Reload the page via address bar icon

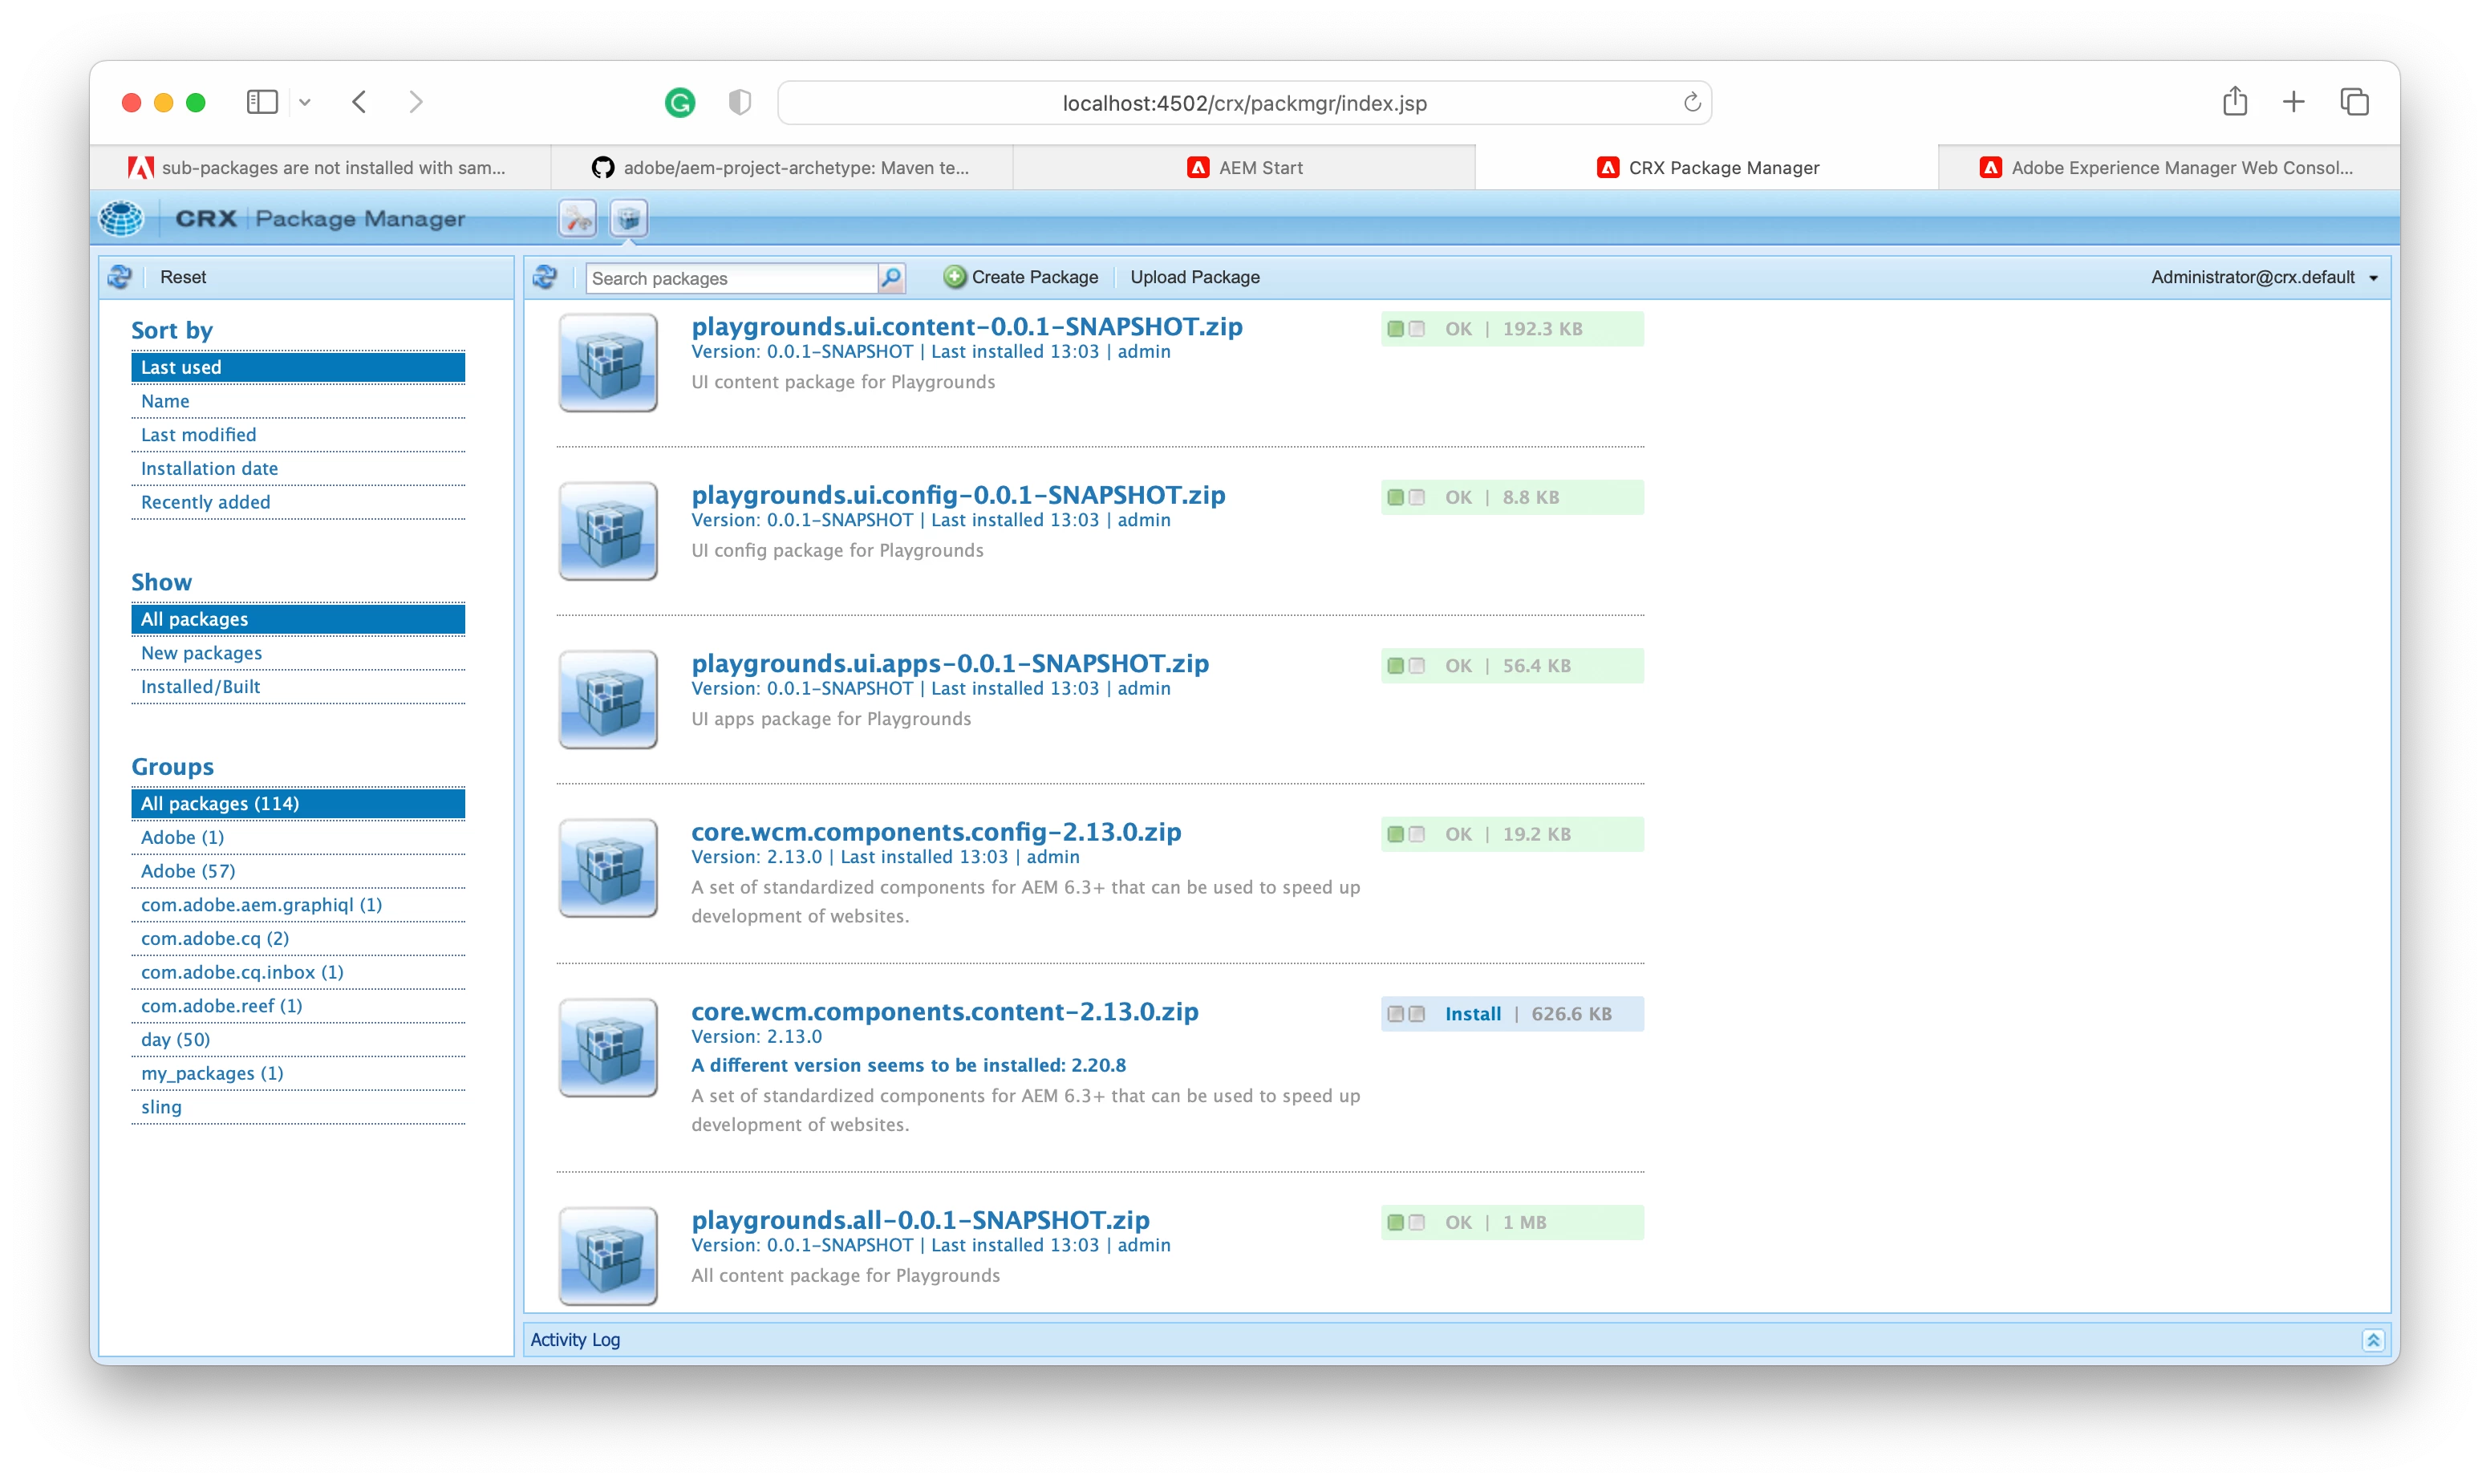click(x=1692, y=102)
